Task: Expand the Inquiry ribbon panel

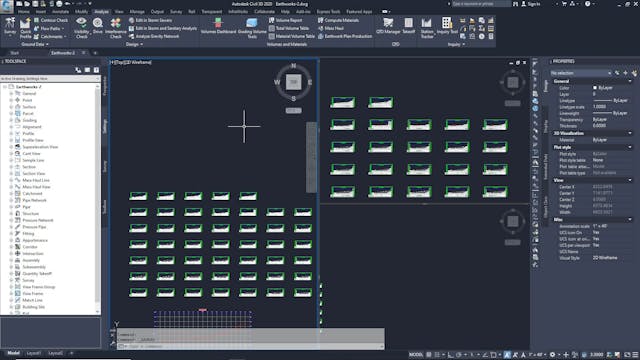Action: 456,44
